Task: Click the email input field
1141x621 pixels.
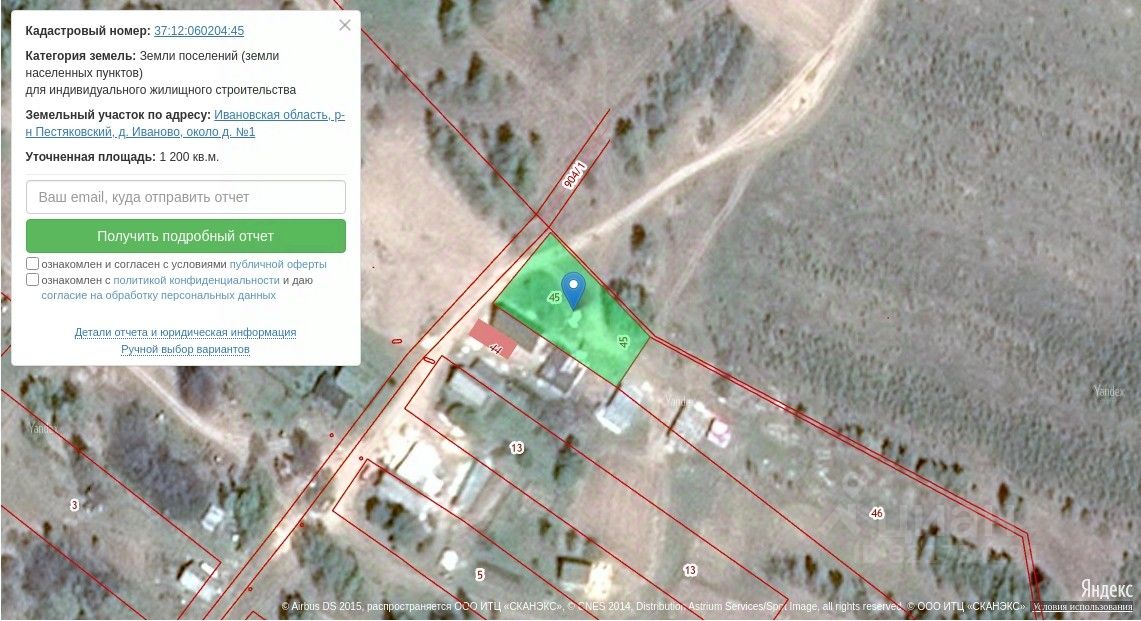Action: [x=186, y=197]
